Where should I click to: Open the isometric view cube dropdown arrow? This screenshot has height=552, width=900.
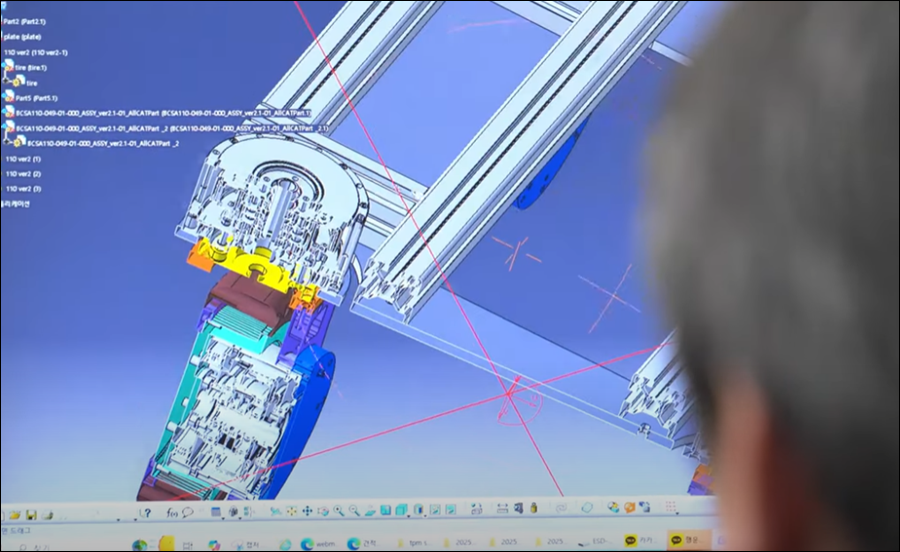(x=408, y=516)
